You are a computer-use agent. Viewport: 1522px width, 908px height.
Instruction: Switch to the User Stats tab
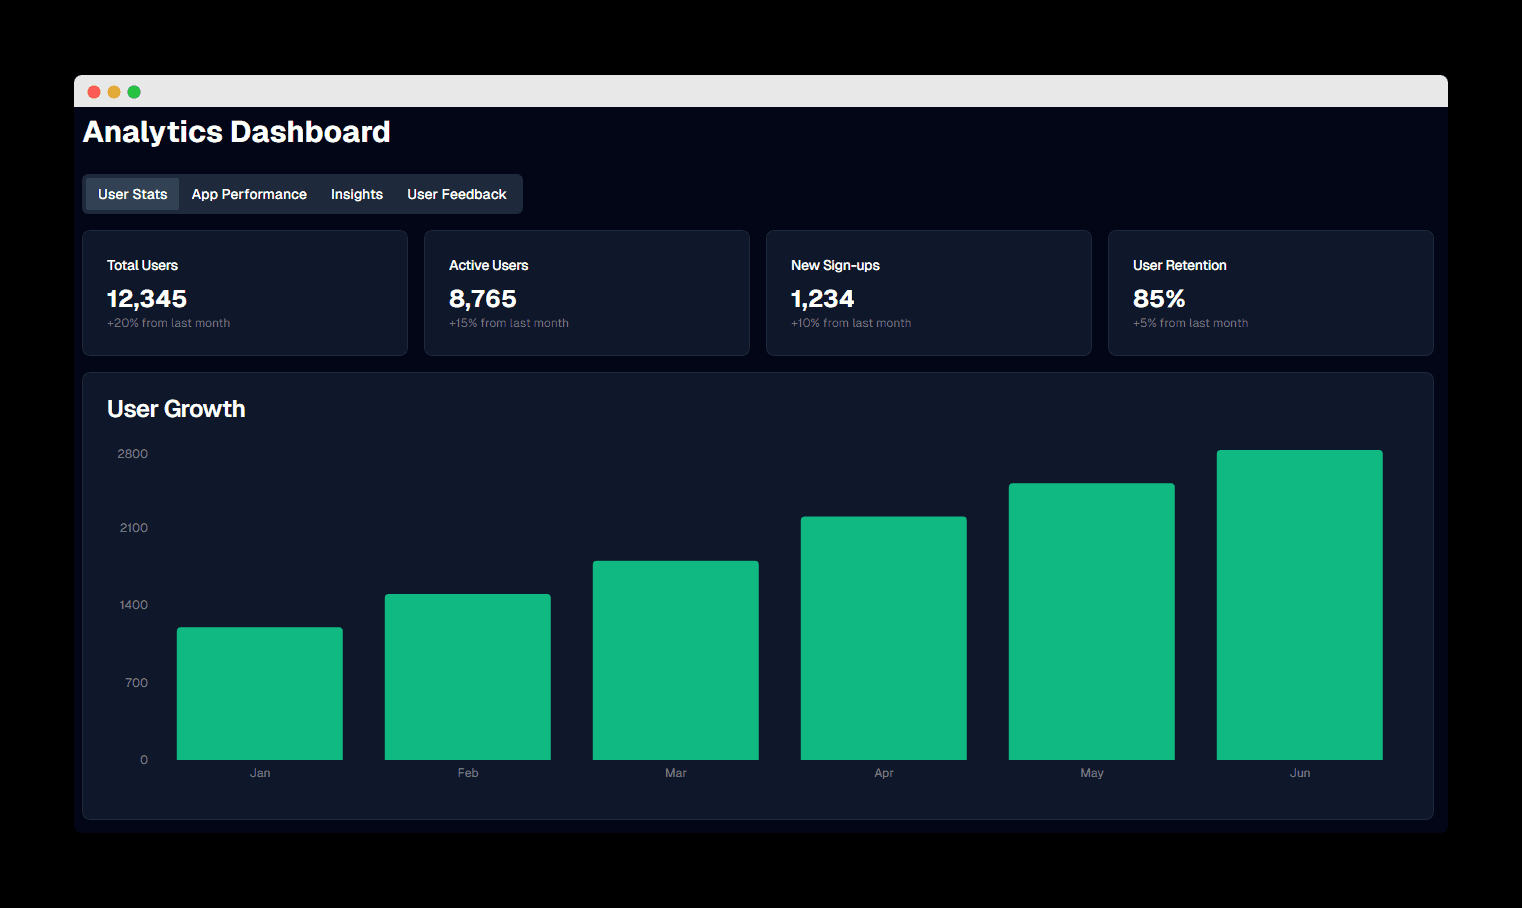(x=132, y=194)
